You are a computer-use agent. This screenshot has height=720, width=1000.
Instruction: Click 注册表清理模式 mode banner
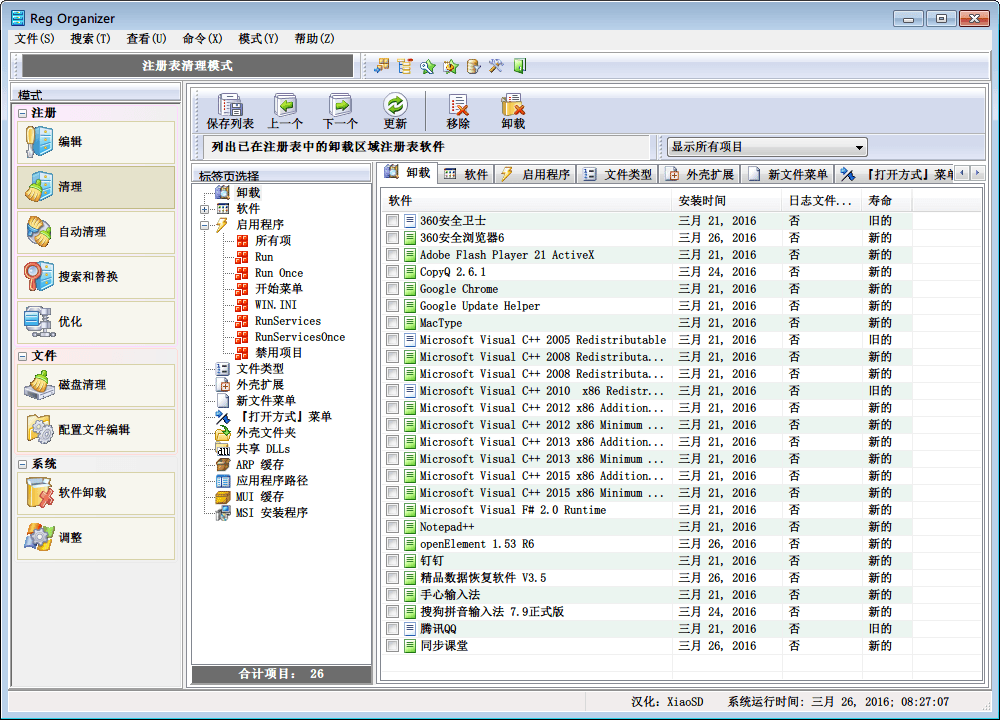pyautogui.click(x=187, y=66)
